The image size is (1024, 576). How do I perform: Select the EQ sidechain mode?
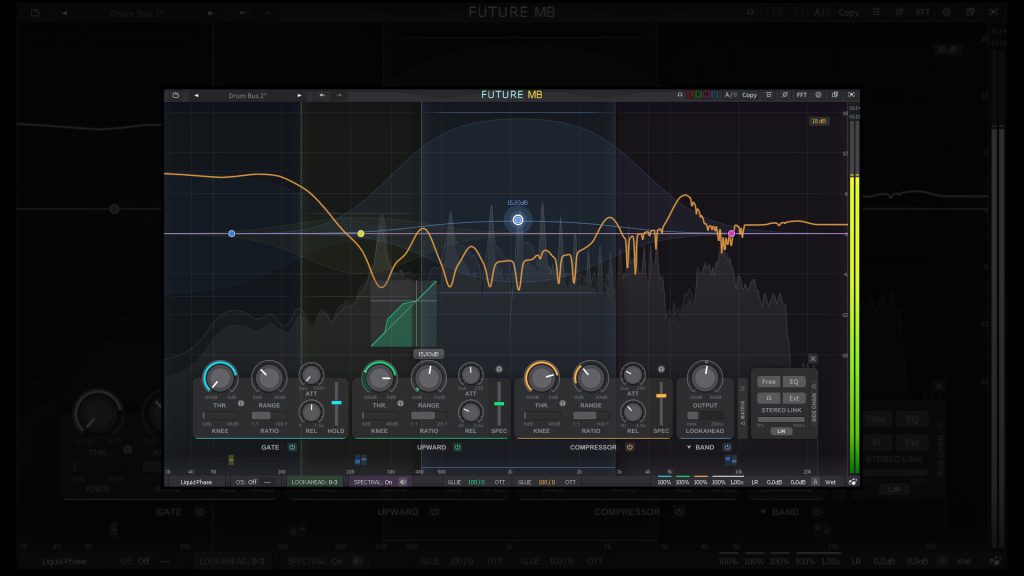795,381
